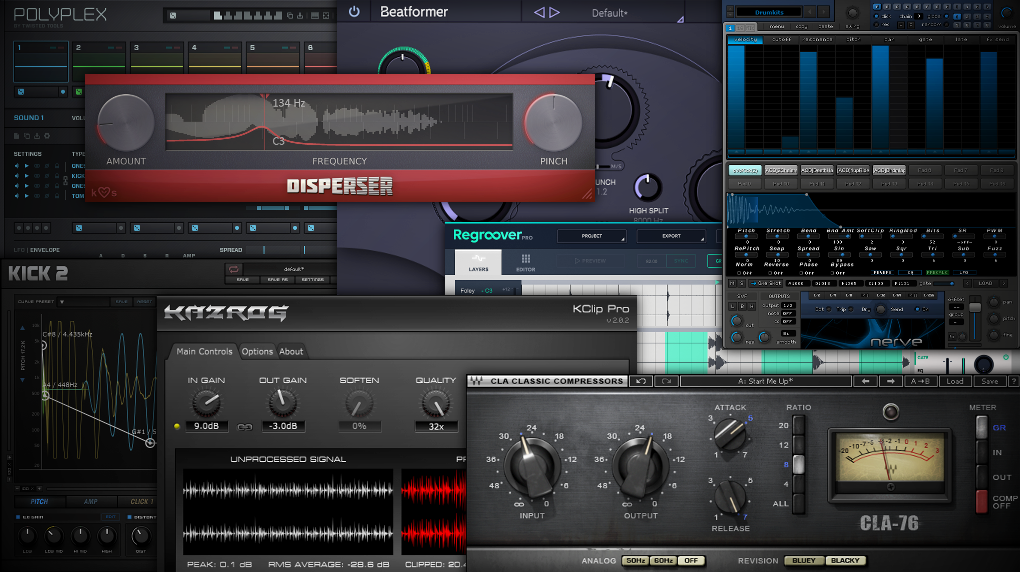Go to next Beatformer preset arrow
The height and width of the screenshot is (572, 1020).
(554, 12)
